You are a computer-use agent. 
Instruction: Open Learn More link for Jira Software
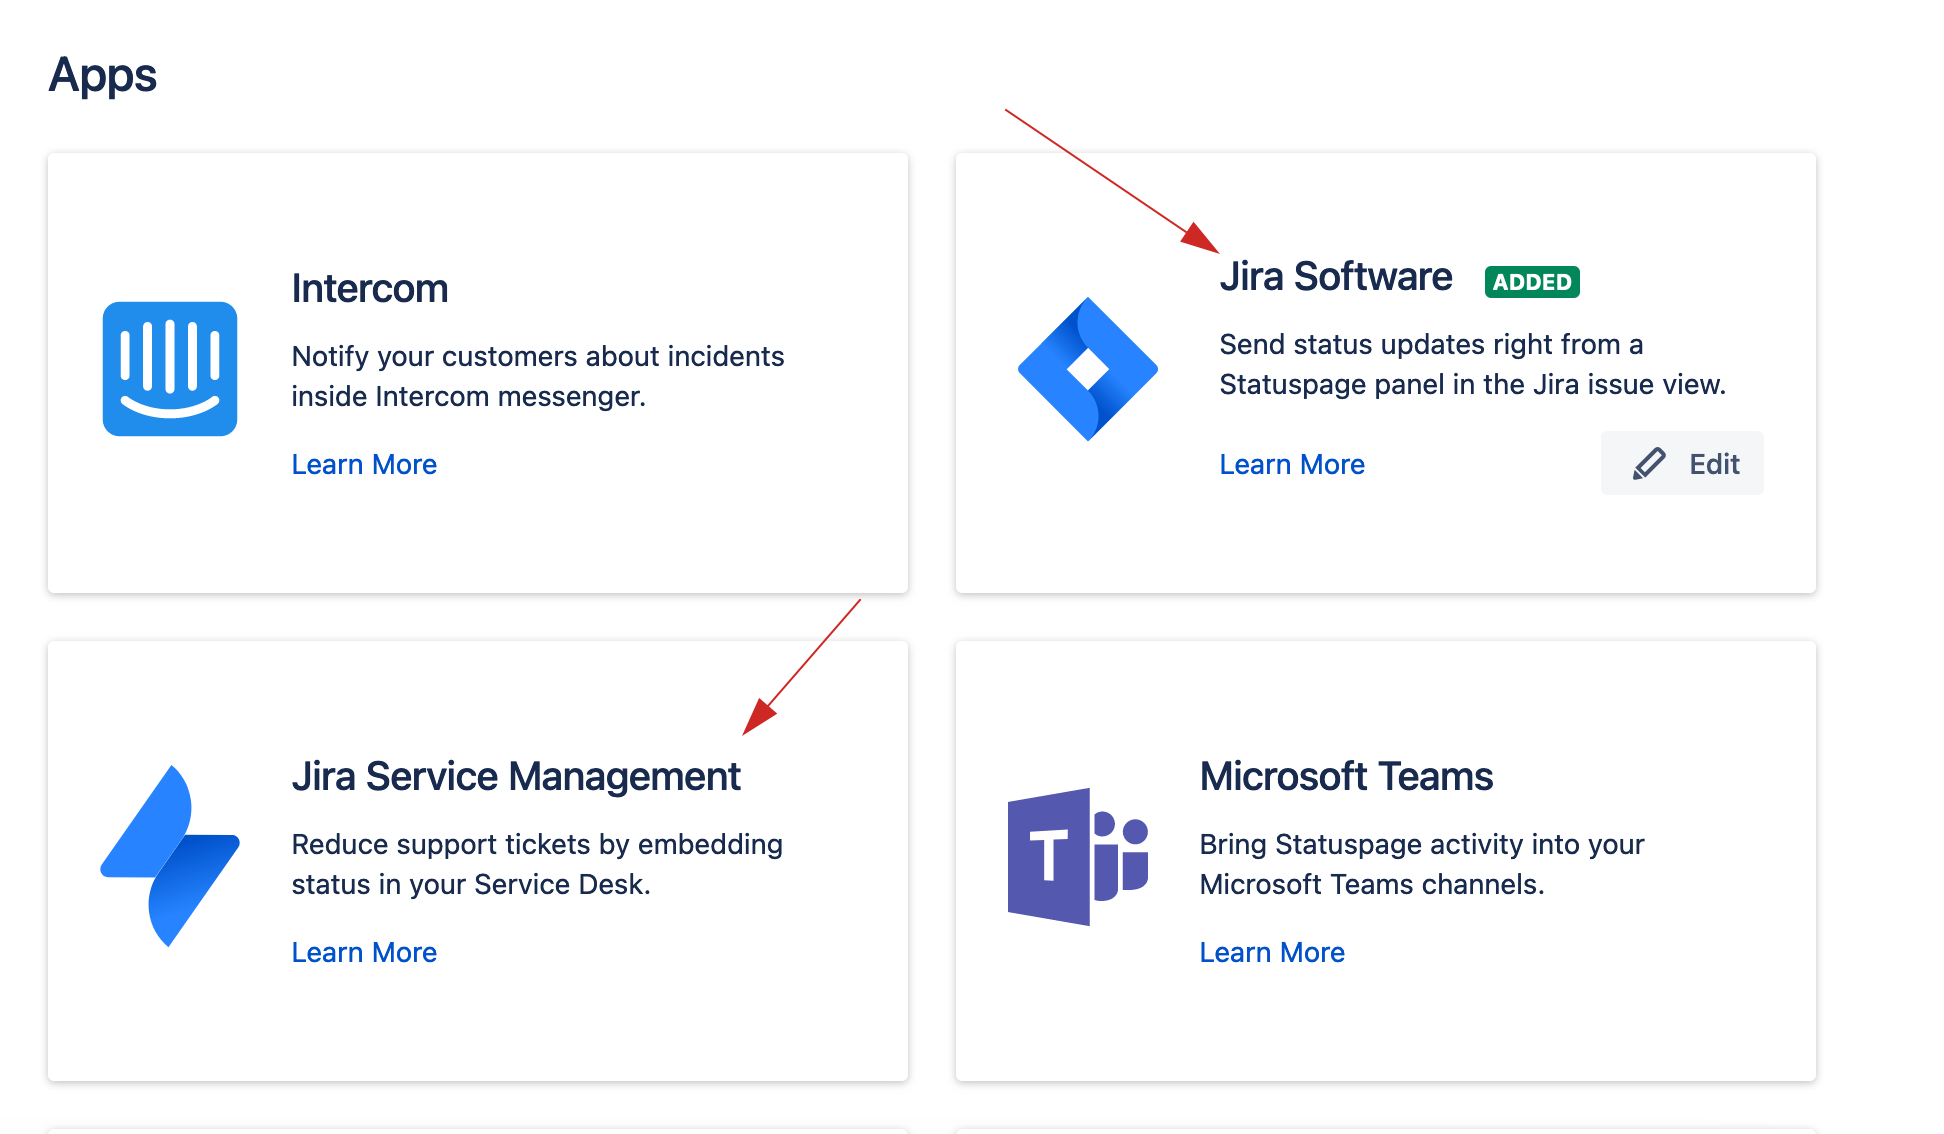click(x=1292, y=465)
